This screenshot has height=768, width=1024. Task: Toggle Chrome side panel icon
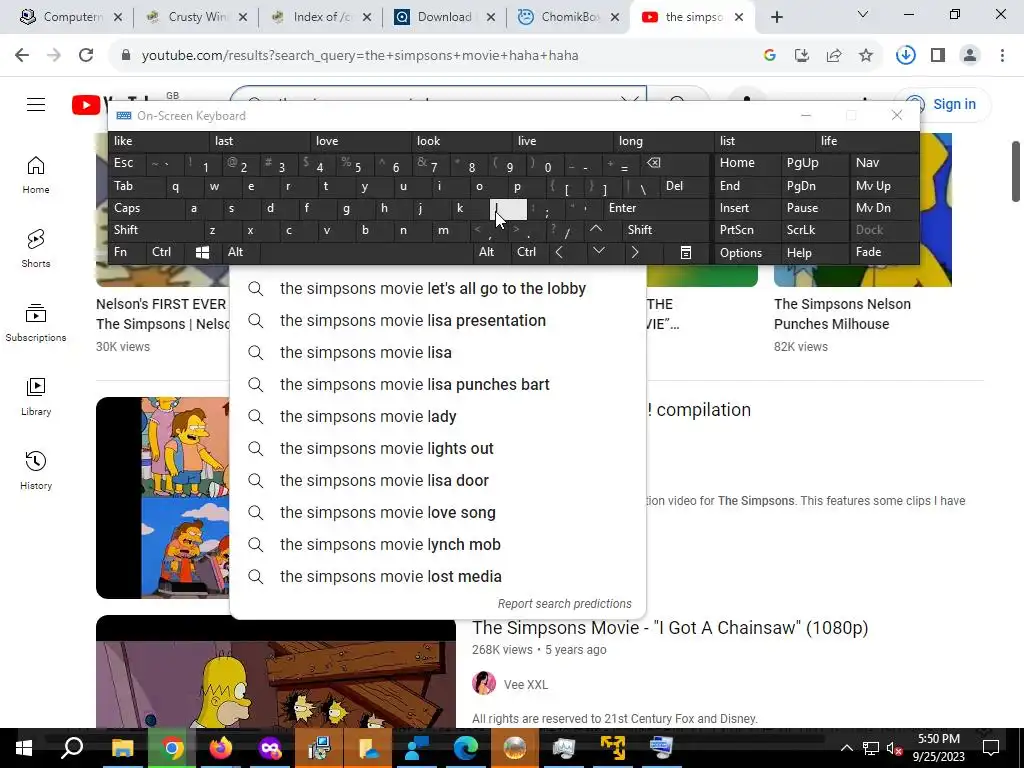point(938,56)
